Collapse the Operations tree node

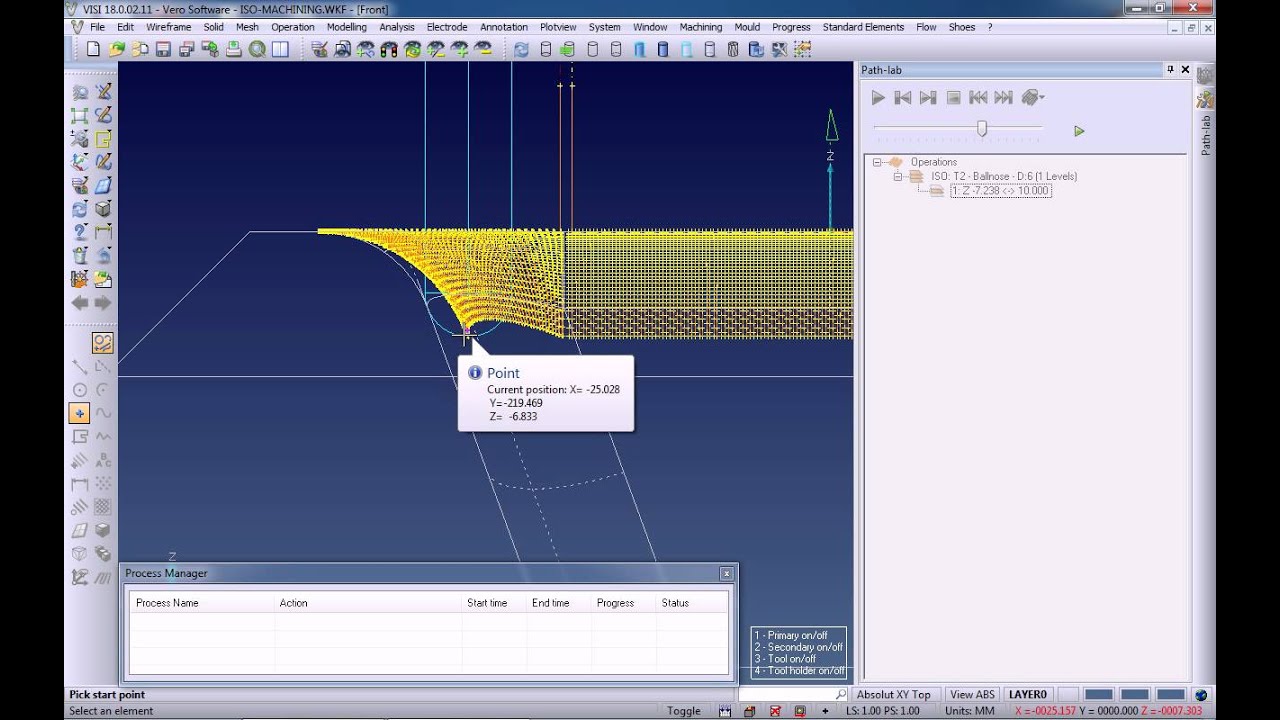pyautogui.click(x=877, y=162)
